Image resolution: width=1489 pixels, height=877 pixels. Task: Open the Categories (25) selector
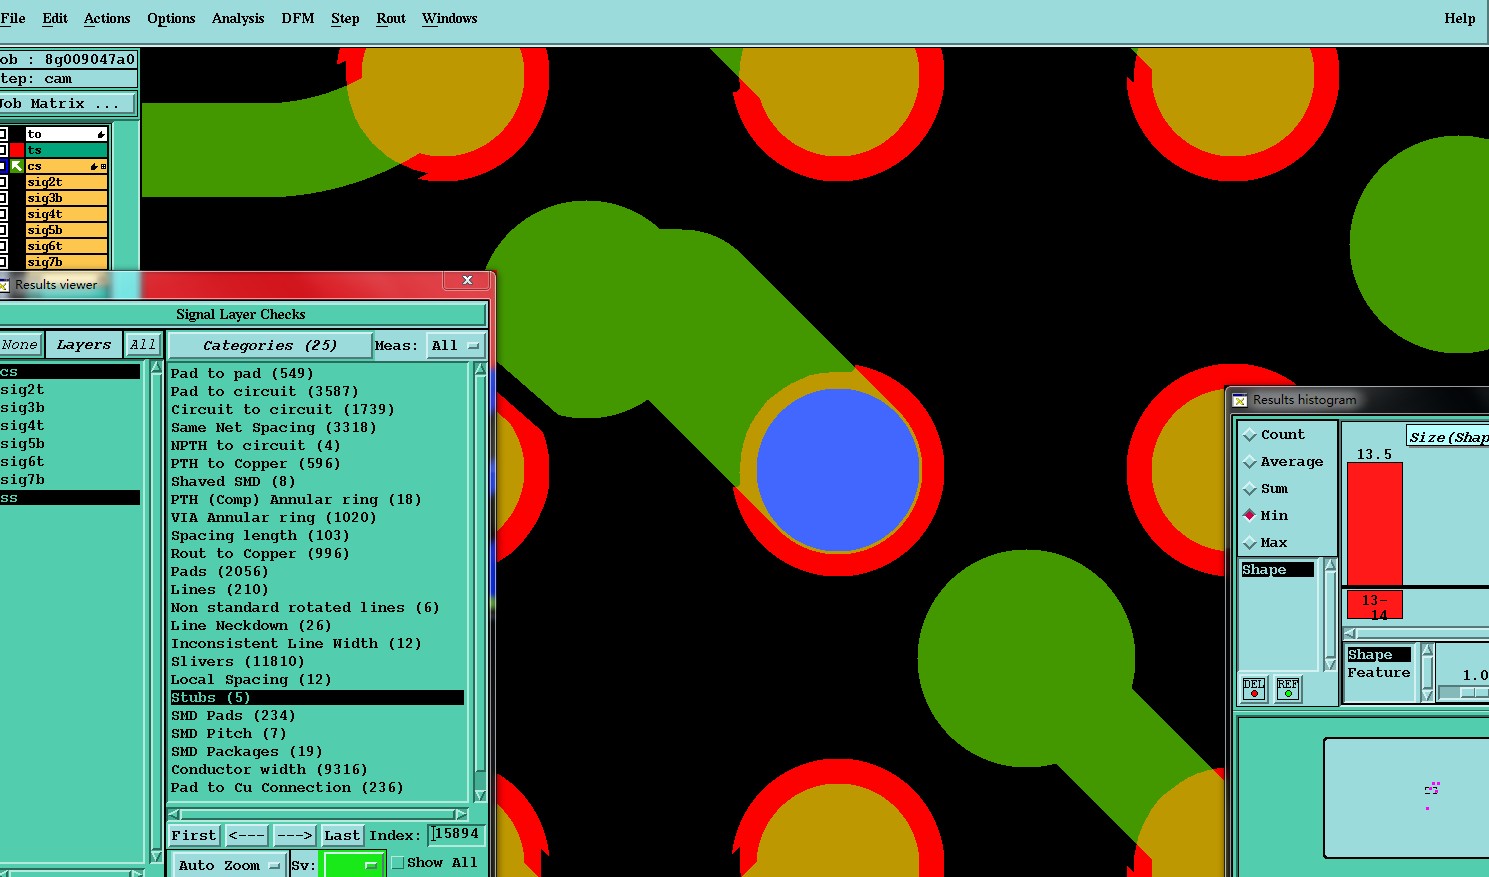click(270, 346)
